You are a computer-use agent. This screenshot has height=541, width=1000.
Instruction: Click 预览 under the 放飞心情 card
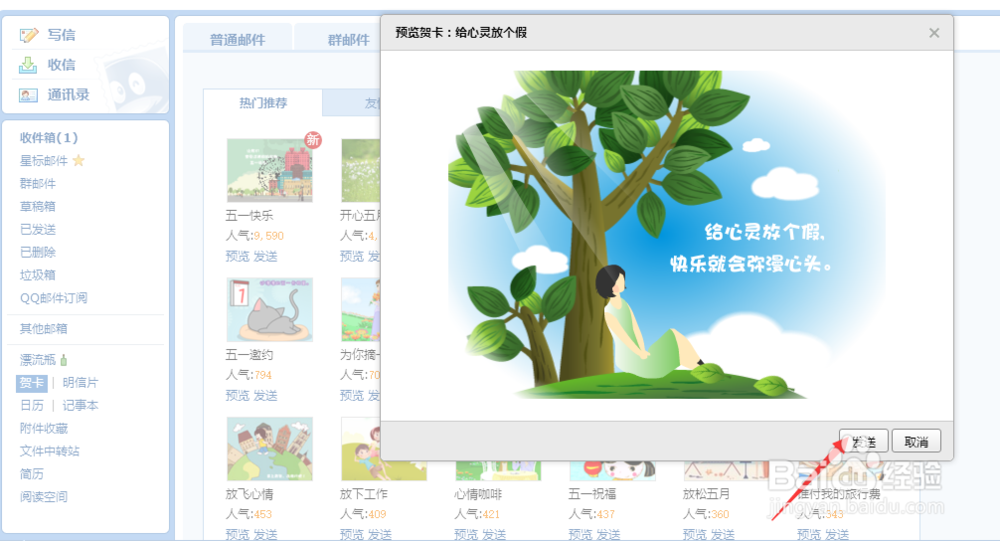pyautogui.click(x=237, y=534)
